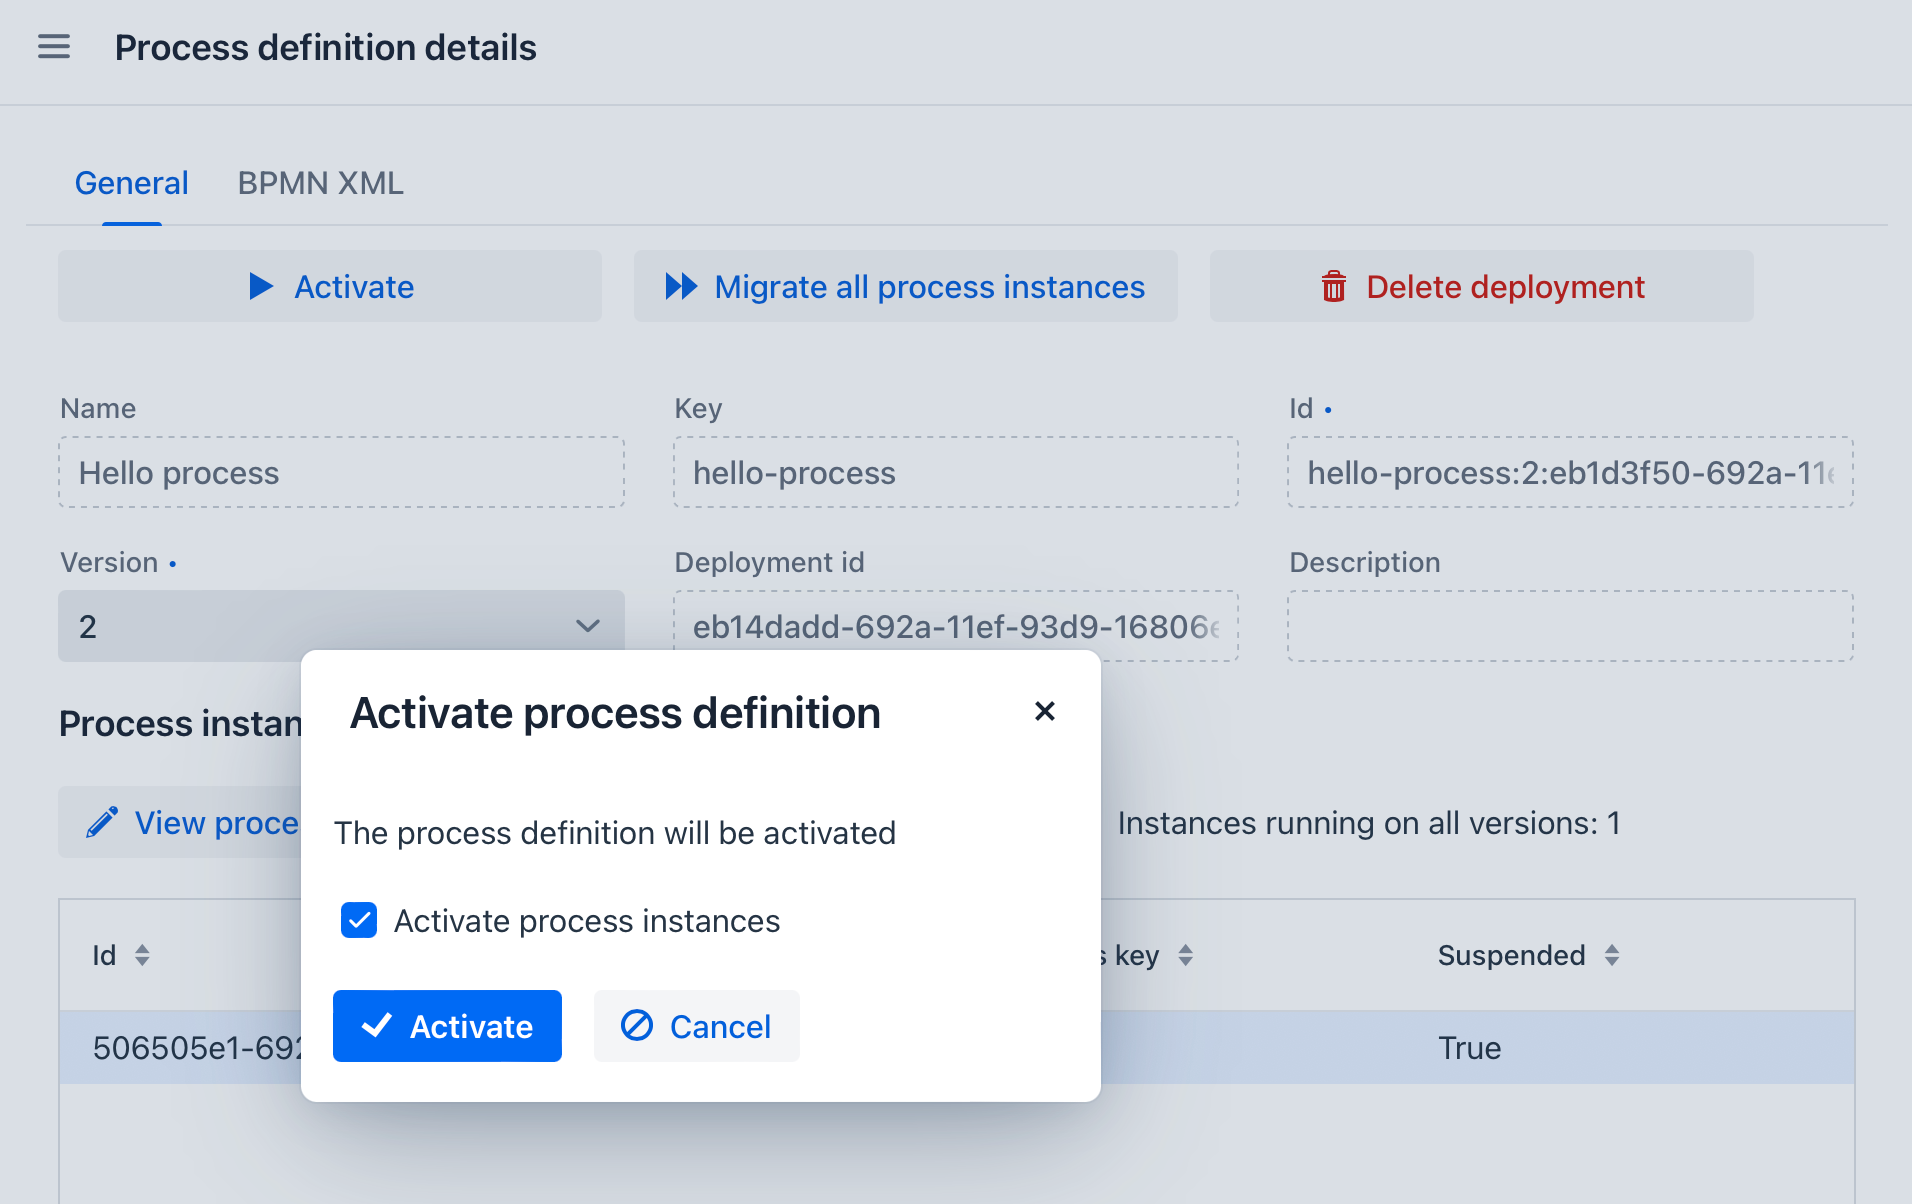Open the hamburger navigation menu
This screenshot has height=1204, width=1912.
[54, 46]
